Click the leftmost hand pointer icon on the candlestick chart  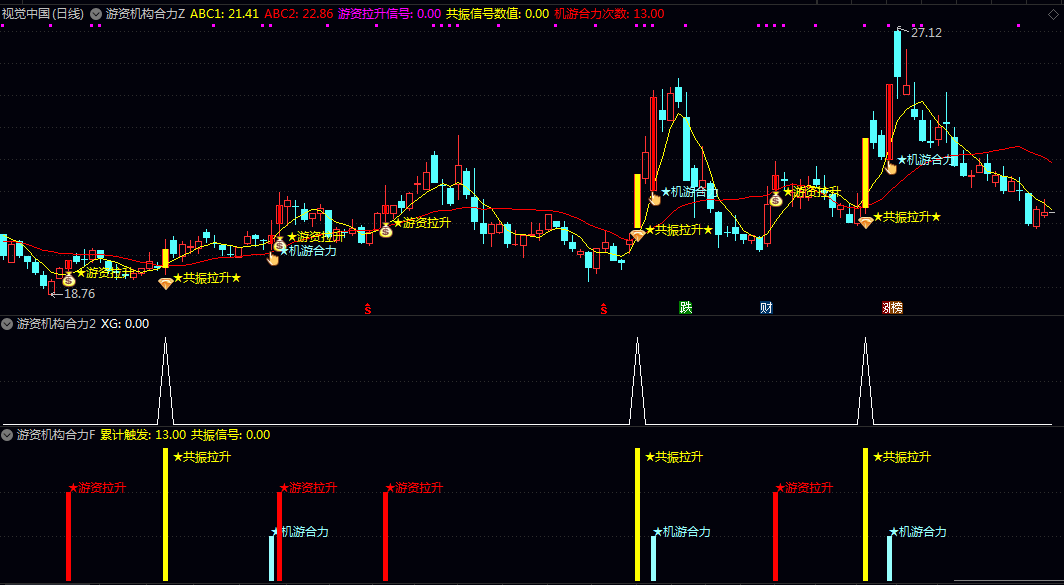click(x=273, y=258)
